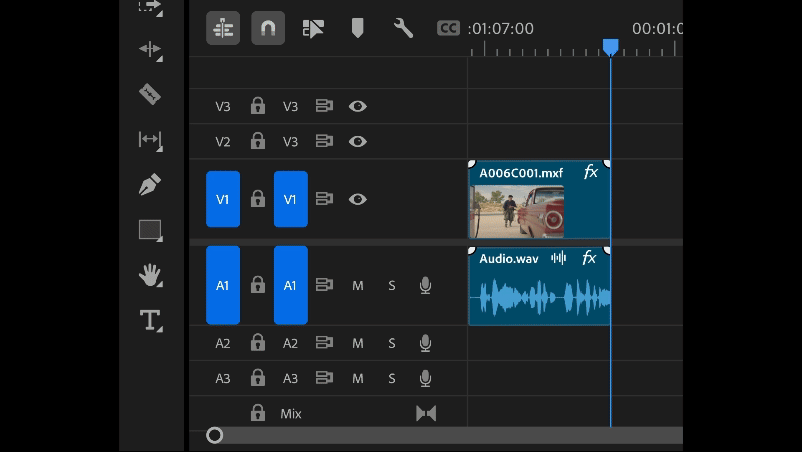802x452 pixels.
Task: Toggle Snap in timeline magnet button
Action: [267, 28]
